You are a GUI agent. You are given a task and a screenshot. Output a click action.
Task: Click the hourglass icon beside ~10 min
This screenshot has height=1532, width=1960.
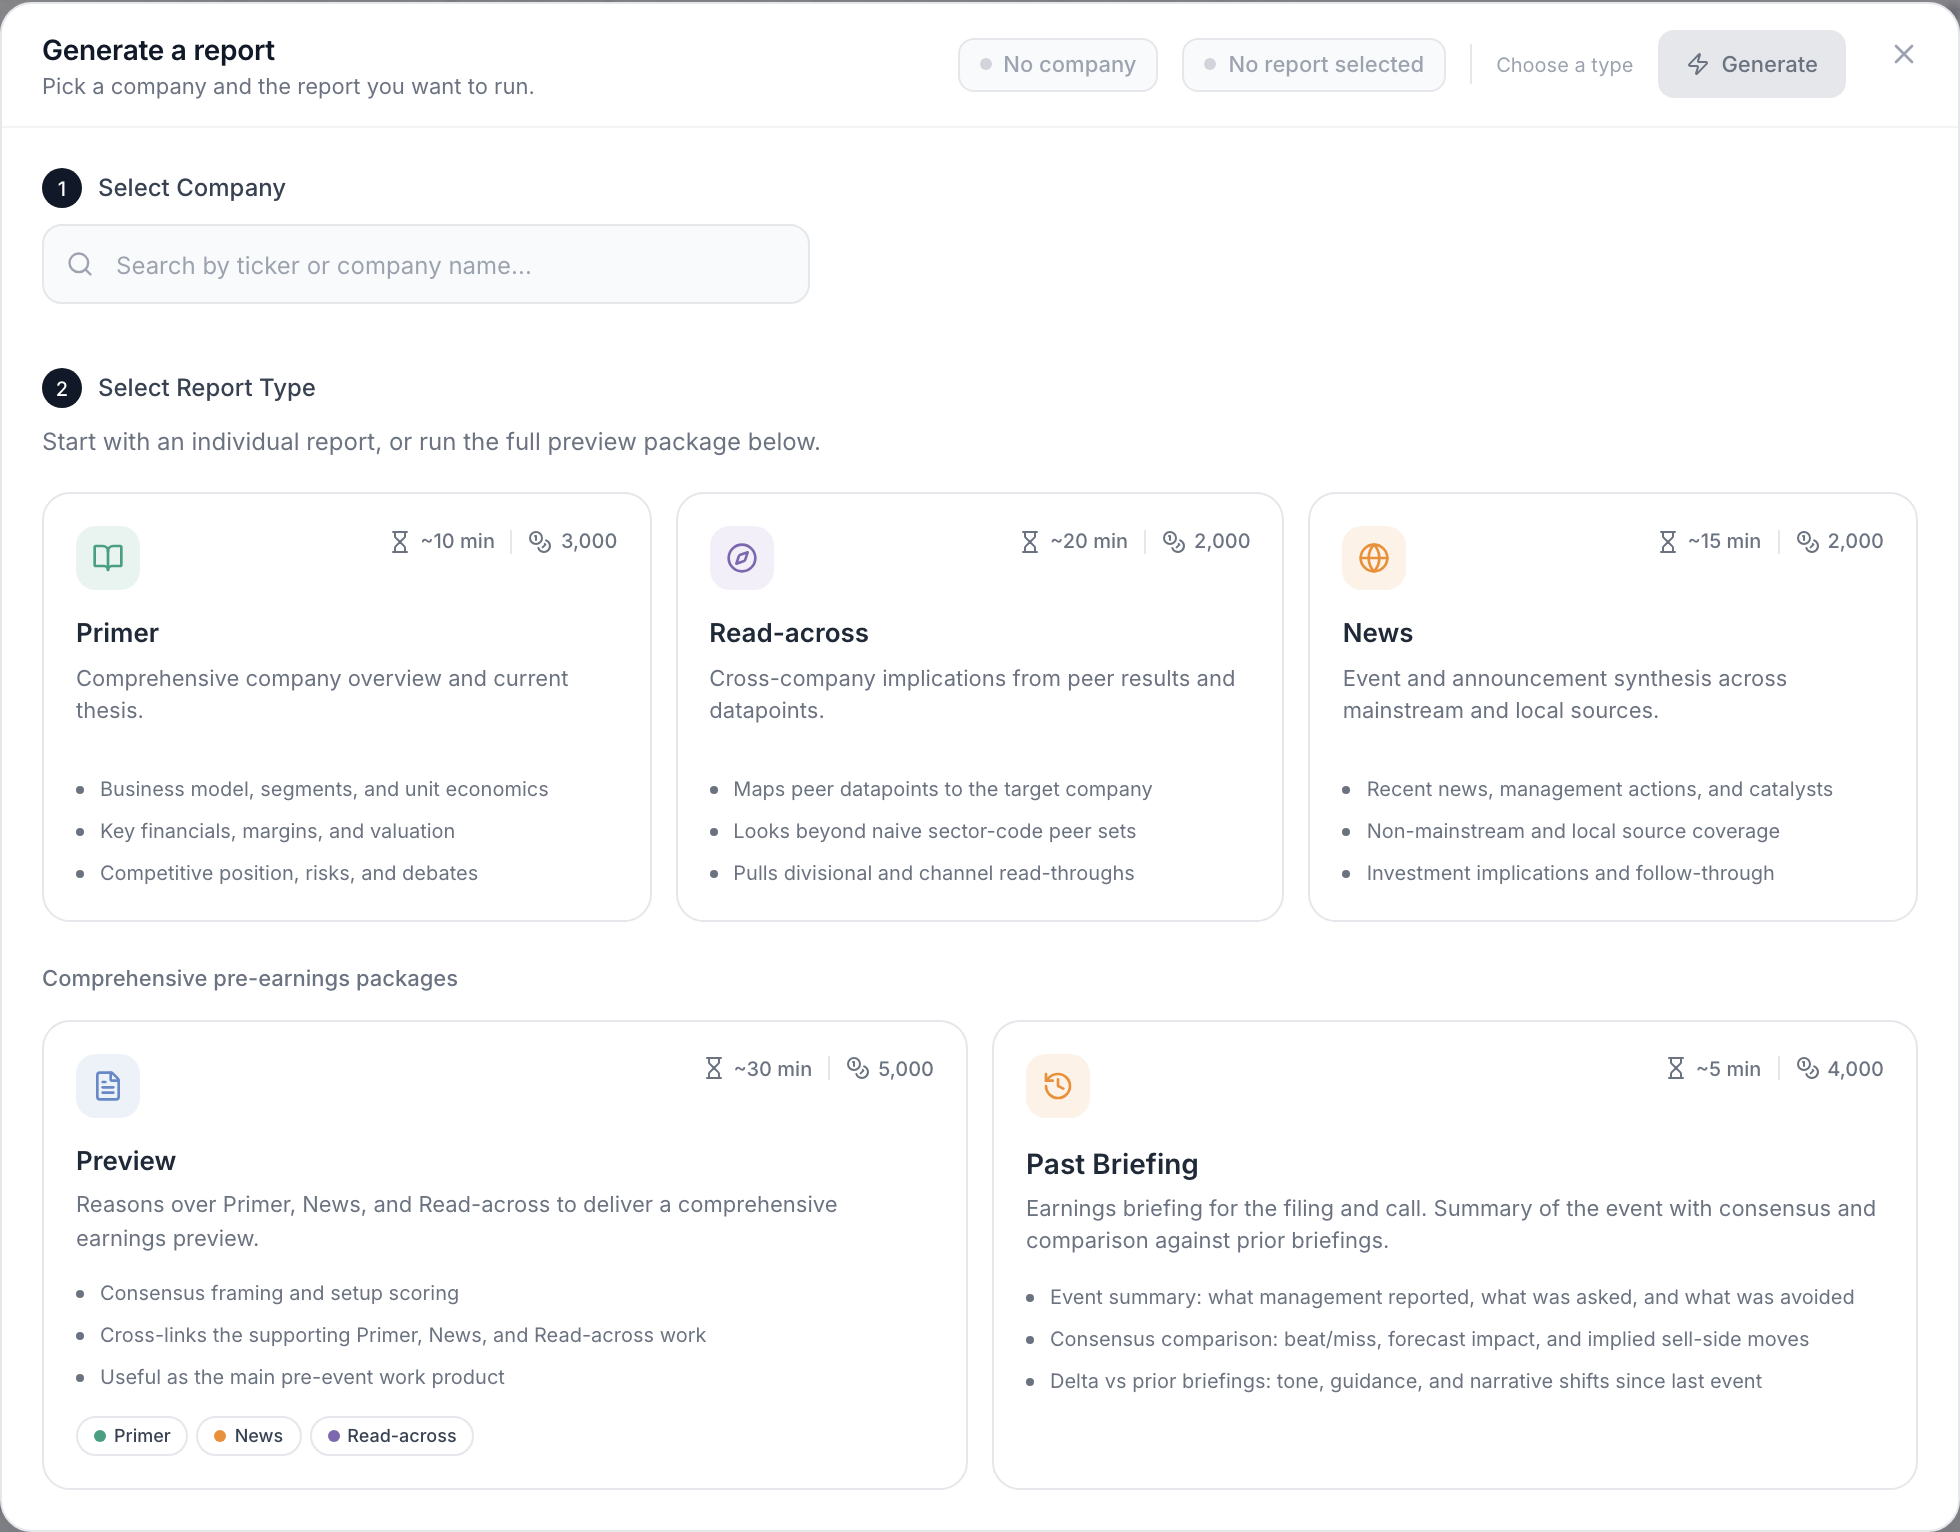click(400, 542)
